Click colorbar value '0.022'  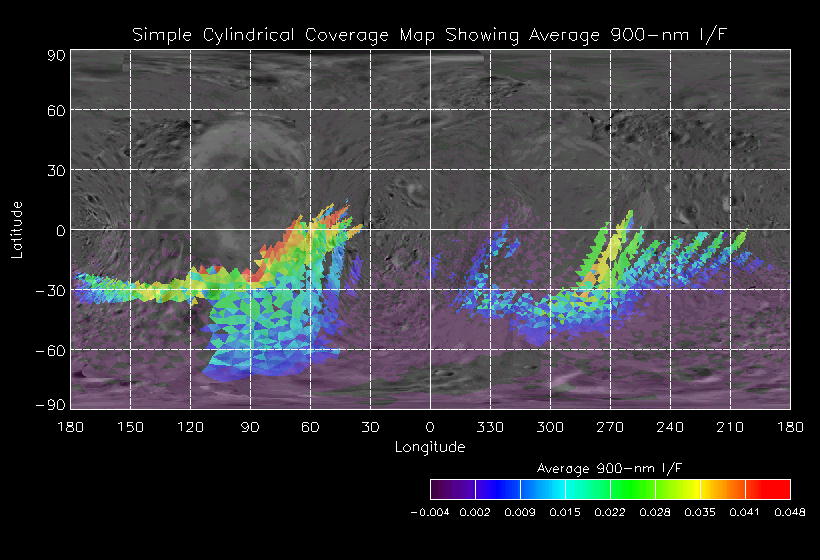click(610, 512)
